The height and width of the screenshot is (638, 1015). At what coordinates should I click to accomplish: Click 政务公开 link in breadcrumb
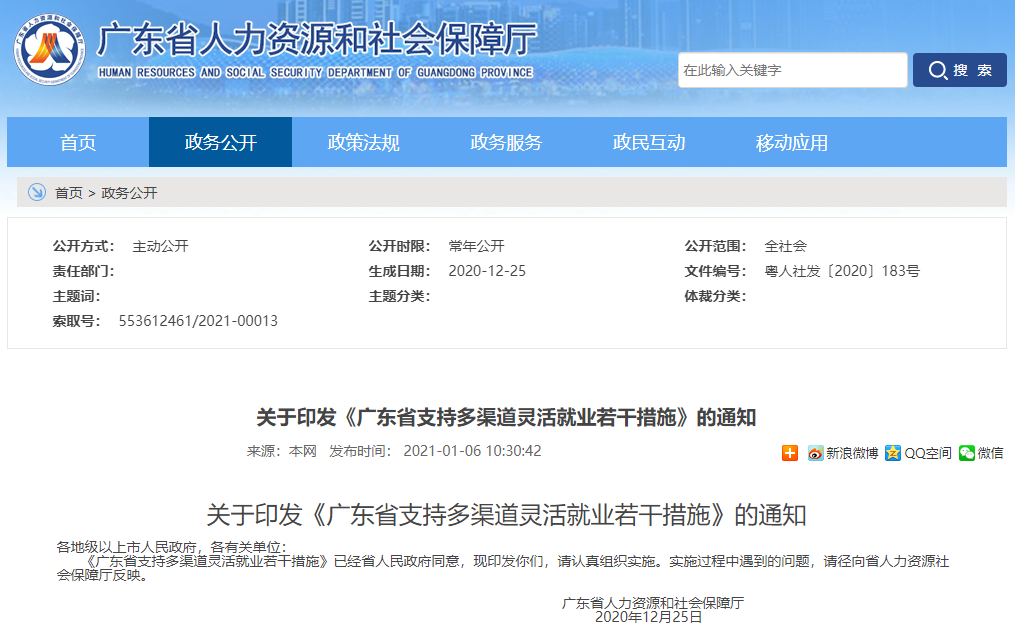coord(129,193)
